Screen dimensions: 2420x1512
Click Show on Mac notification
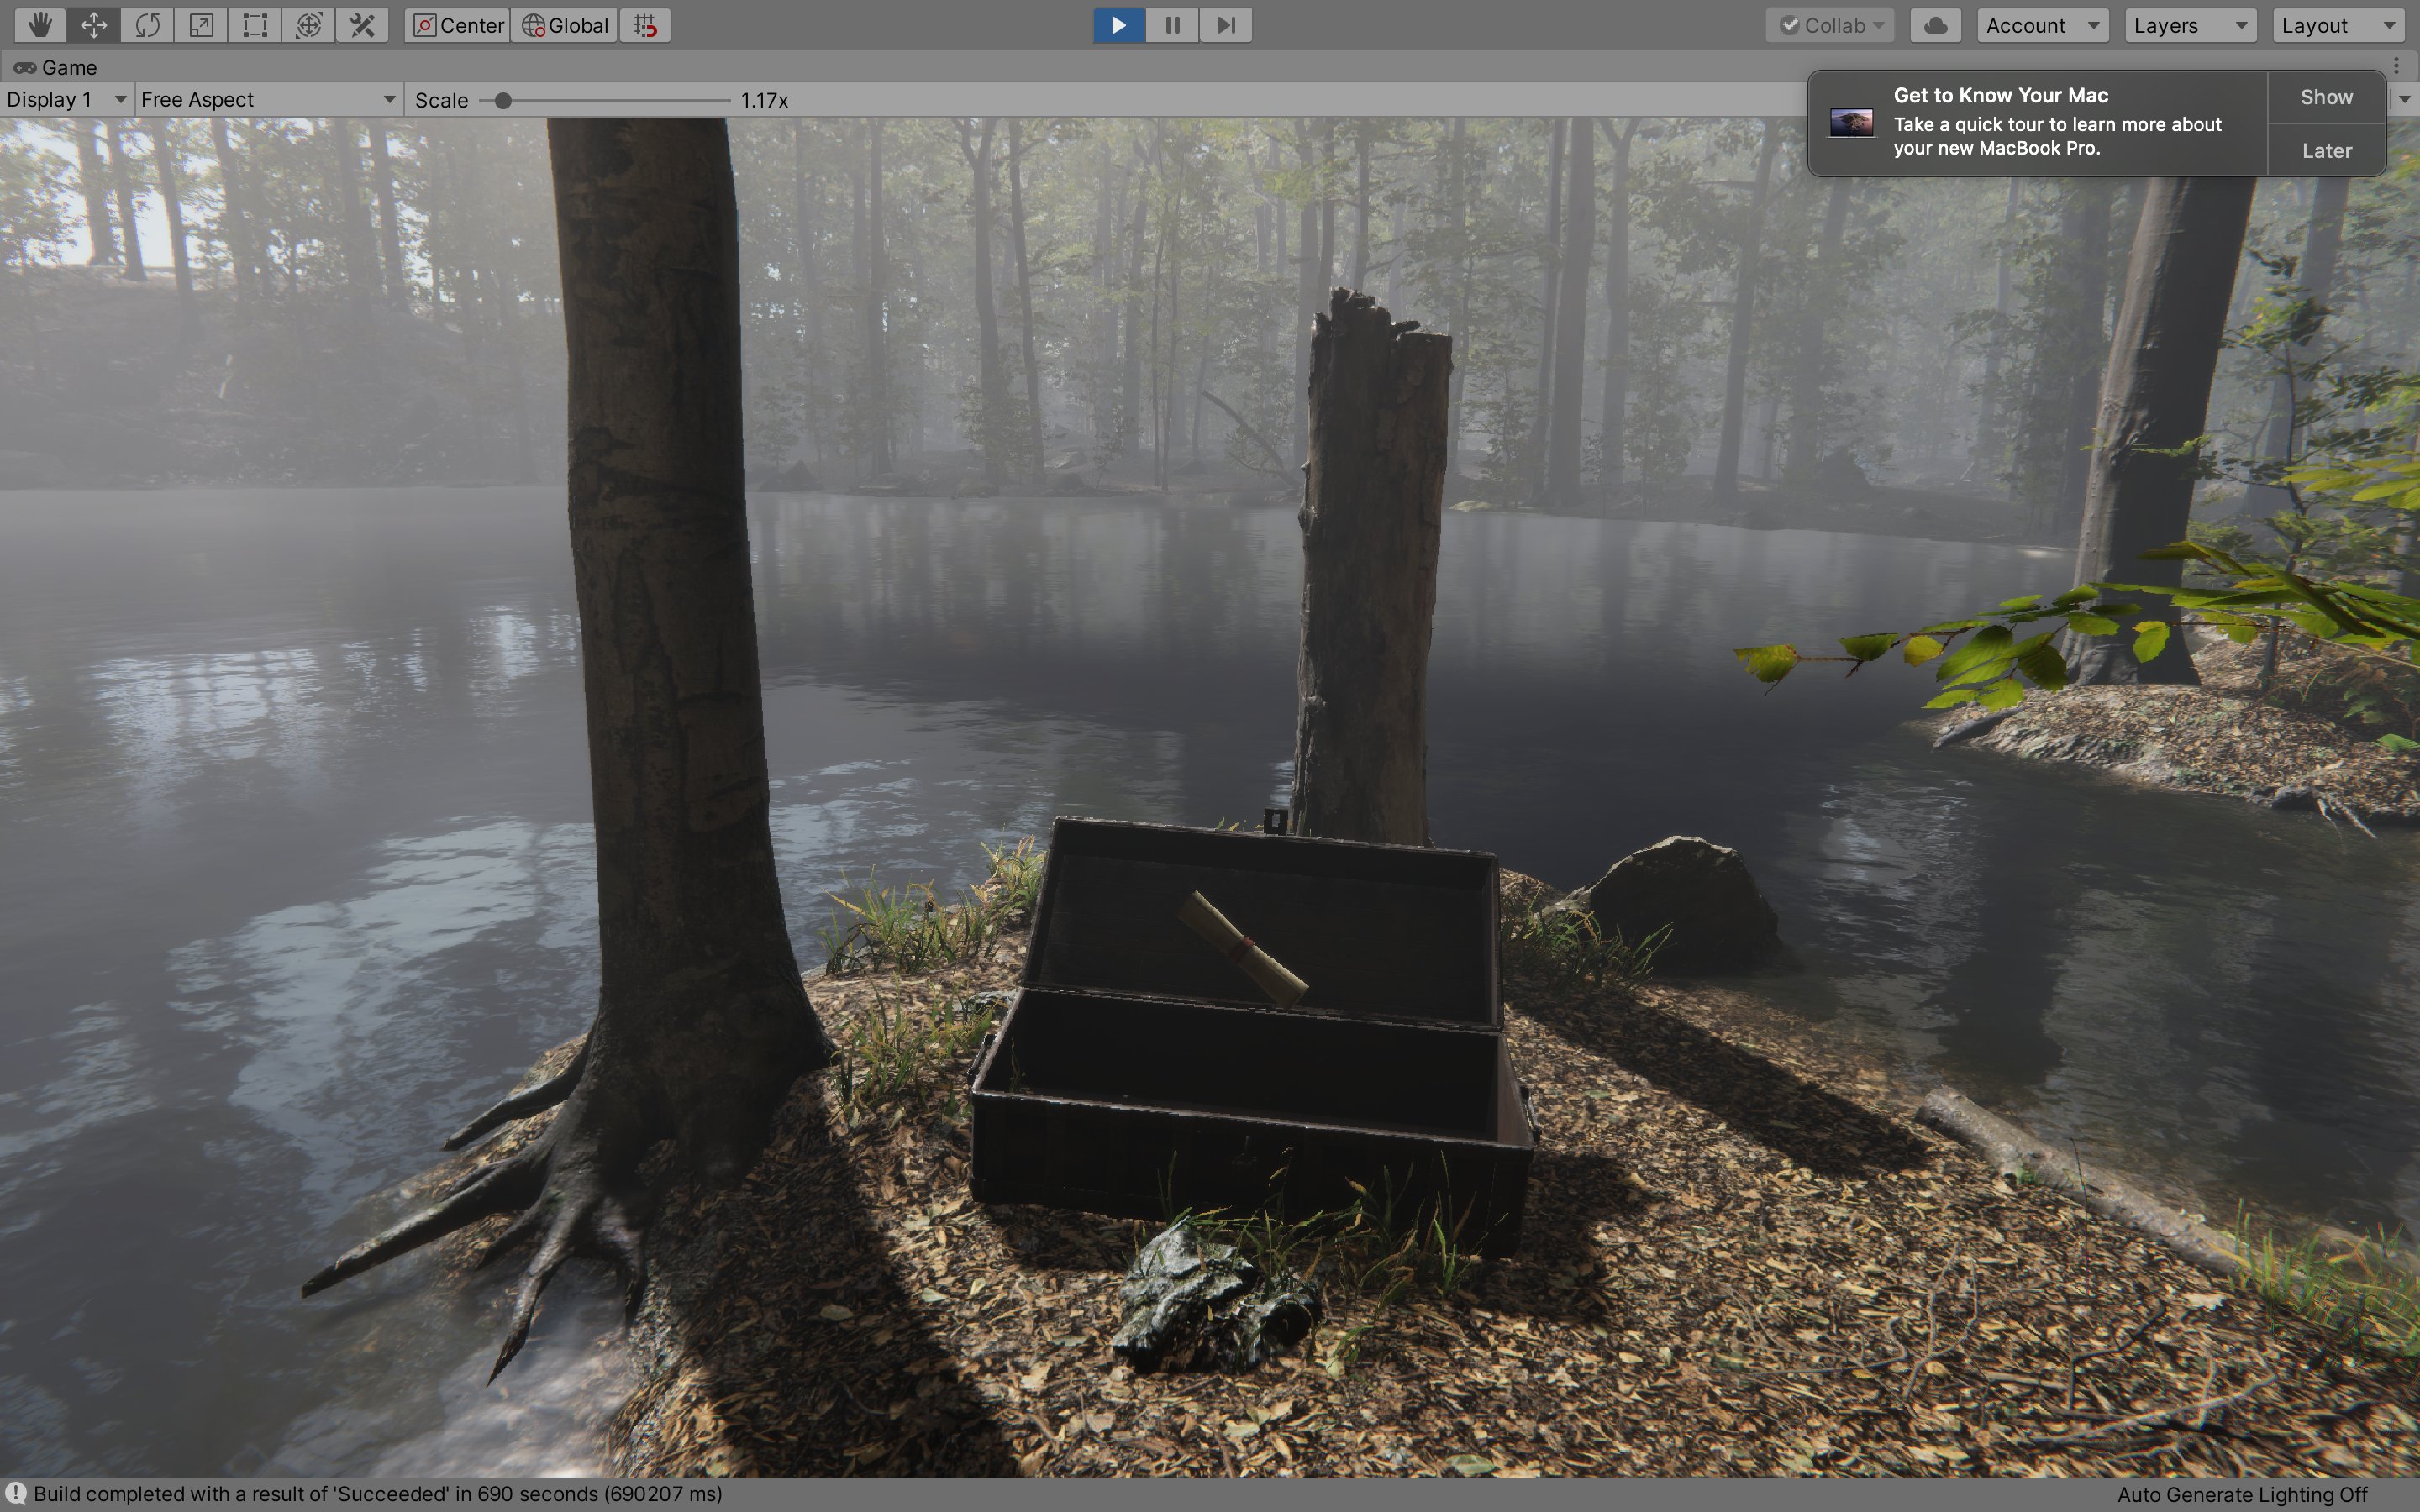(2326, 97)
